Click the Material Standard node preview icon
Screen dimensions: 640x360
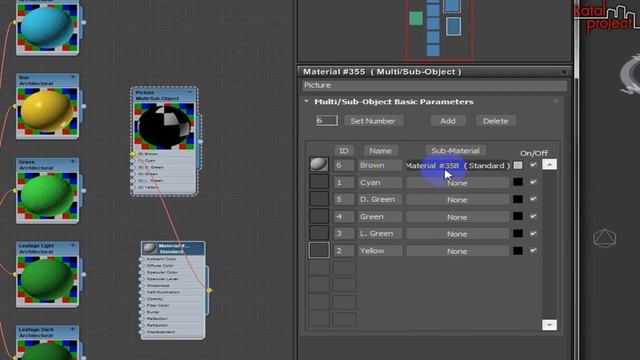click(150, 248)
